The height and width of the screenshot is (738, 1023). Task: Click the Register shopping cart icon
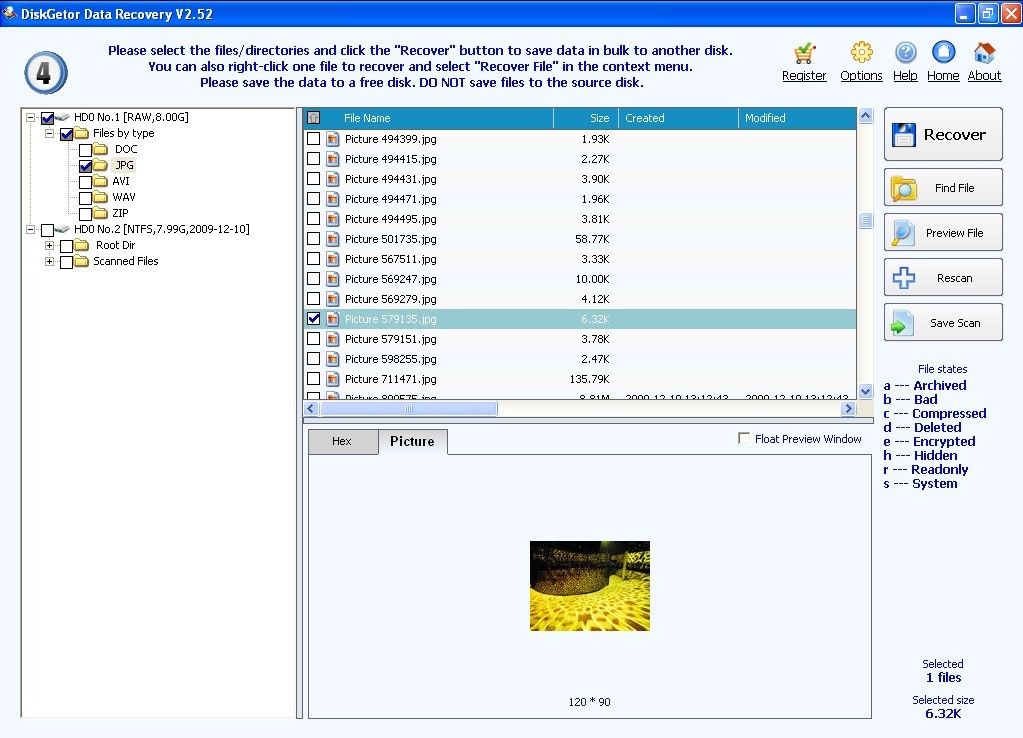click(804, 53)
